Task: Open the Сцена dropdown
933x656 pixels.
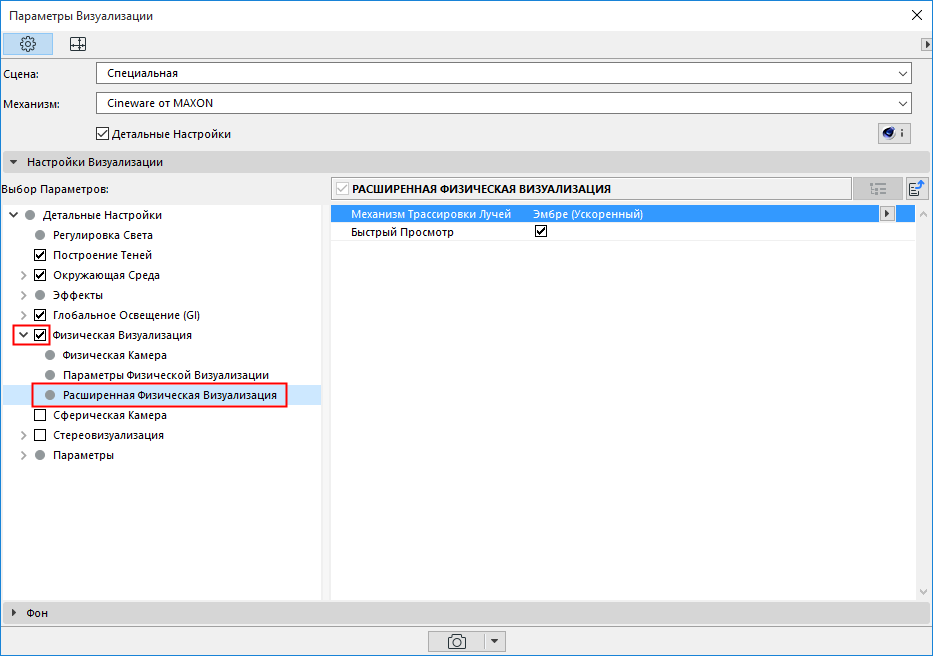Action: pyautogui.click(x=503, y=73)
